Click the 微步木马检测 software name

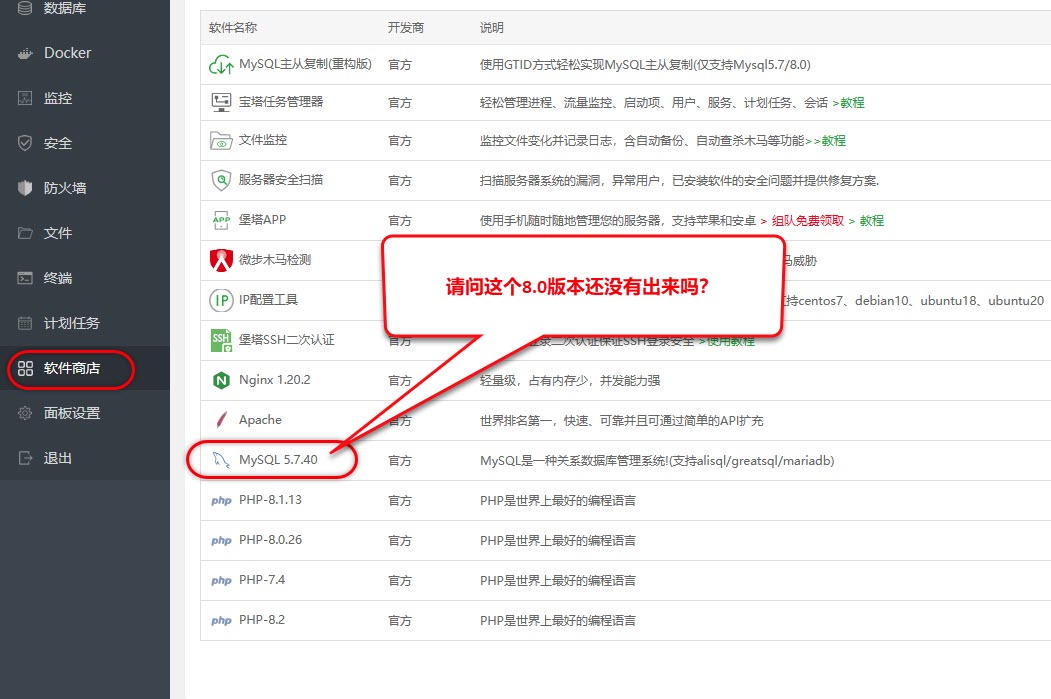point(275,260)
